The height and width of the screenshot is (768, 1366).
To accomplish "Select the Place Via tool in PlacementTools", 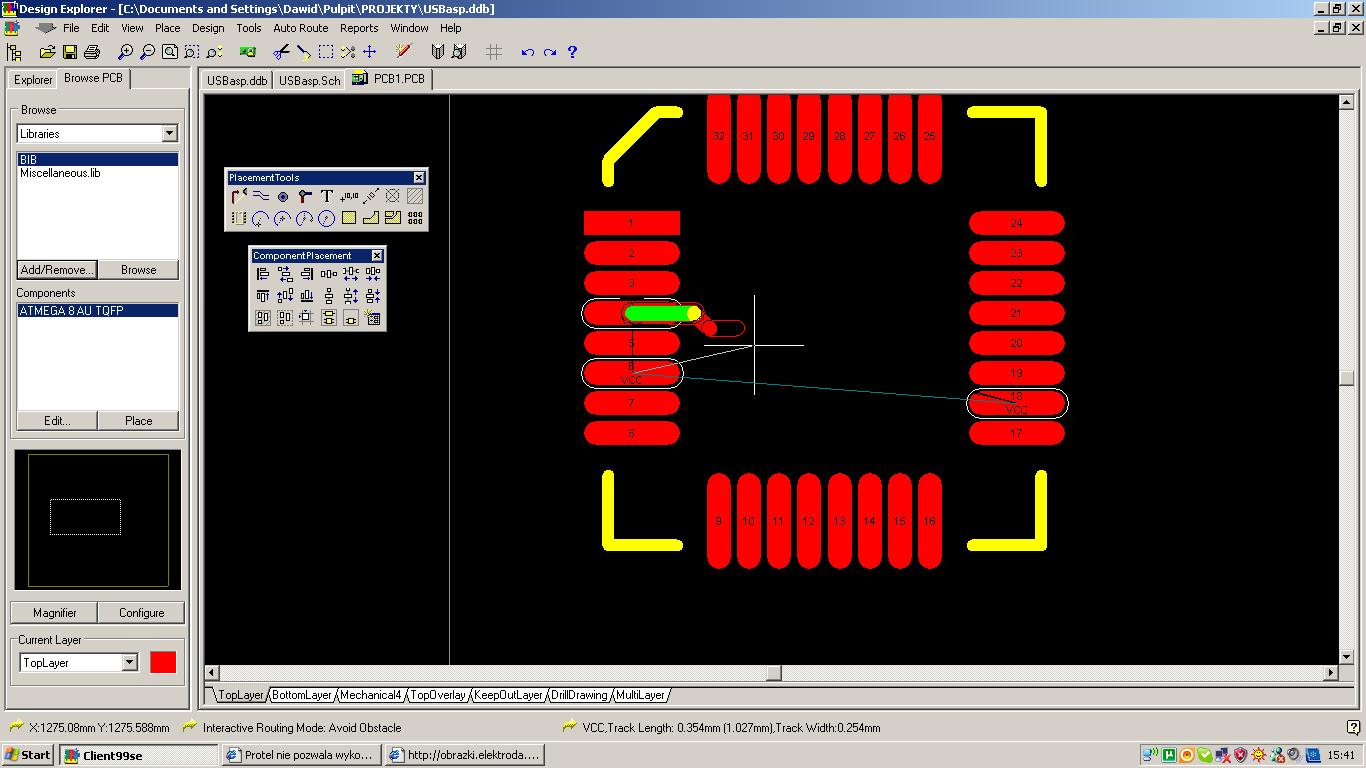I will point(305,196).
